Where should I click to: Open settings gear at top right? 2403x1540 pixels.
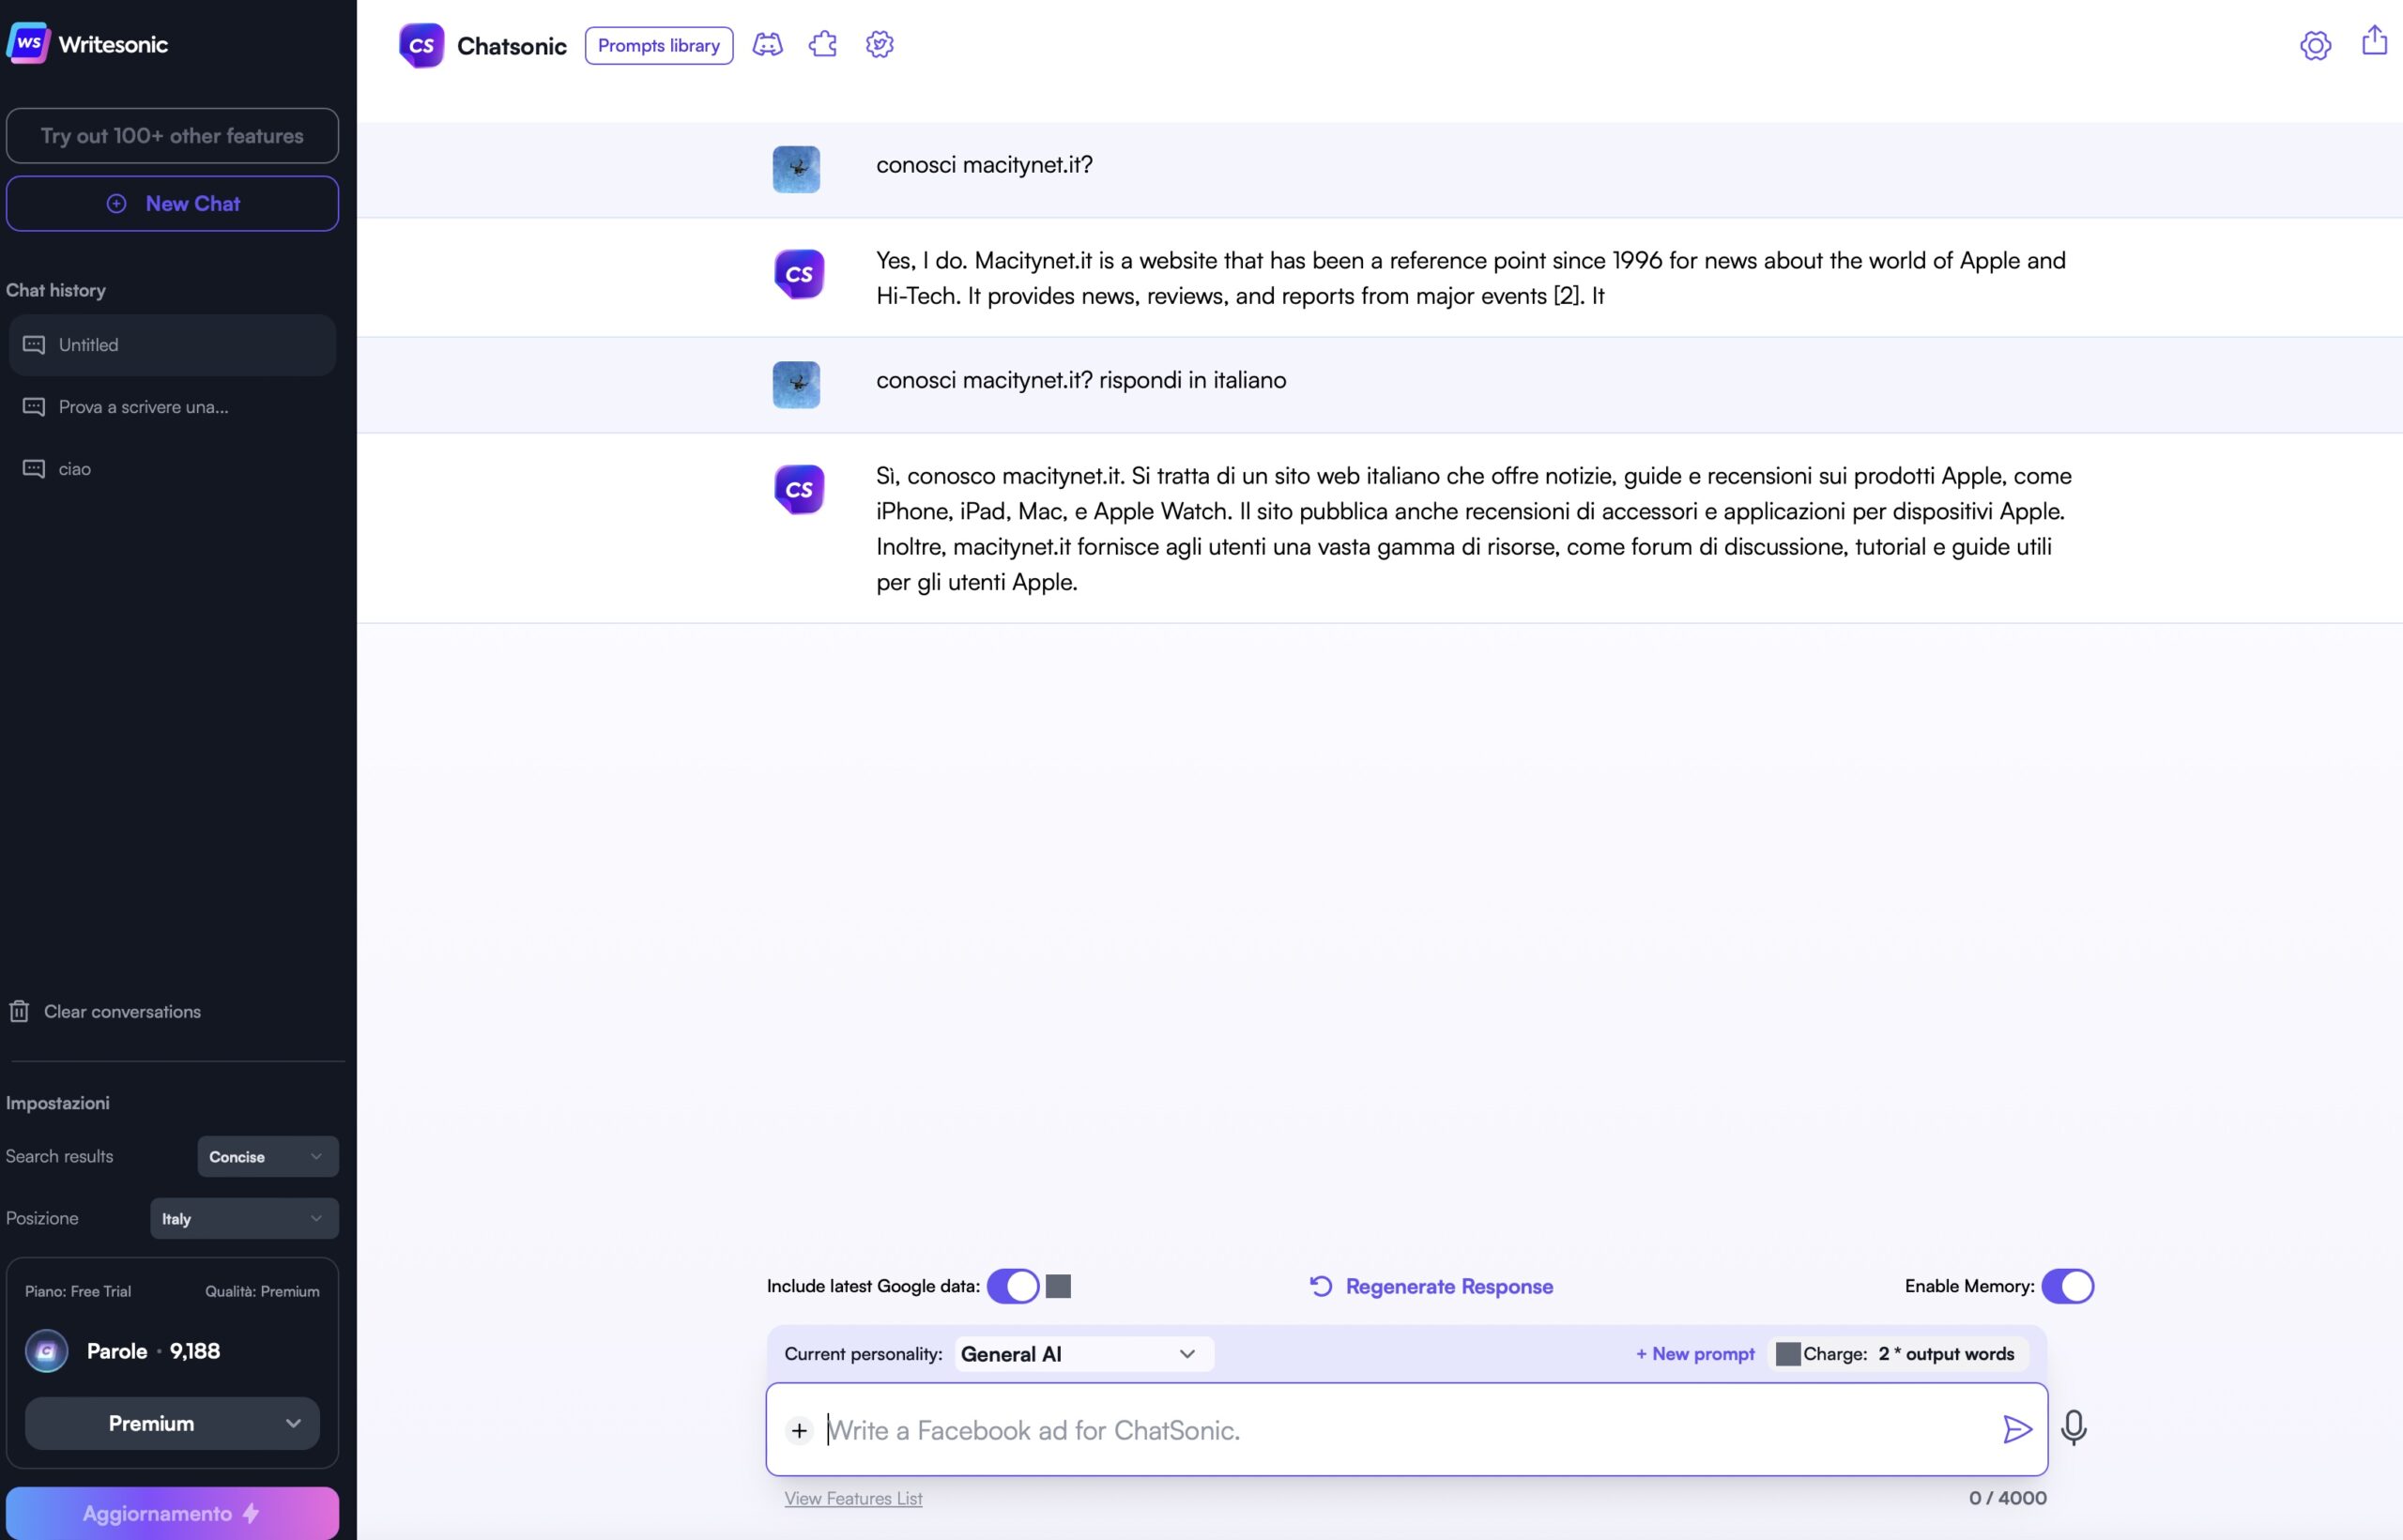[2315, 45]
